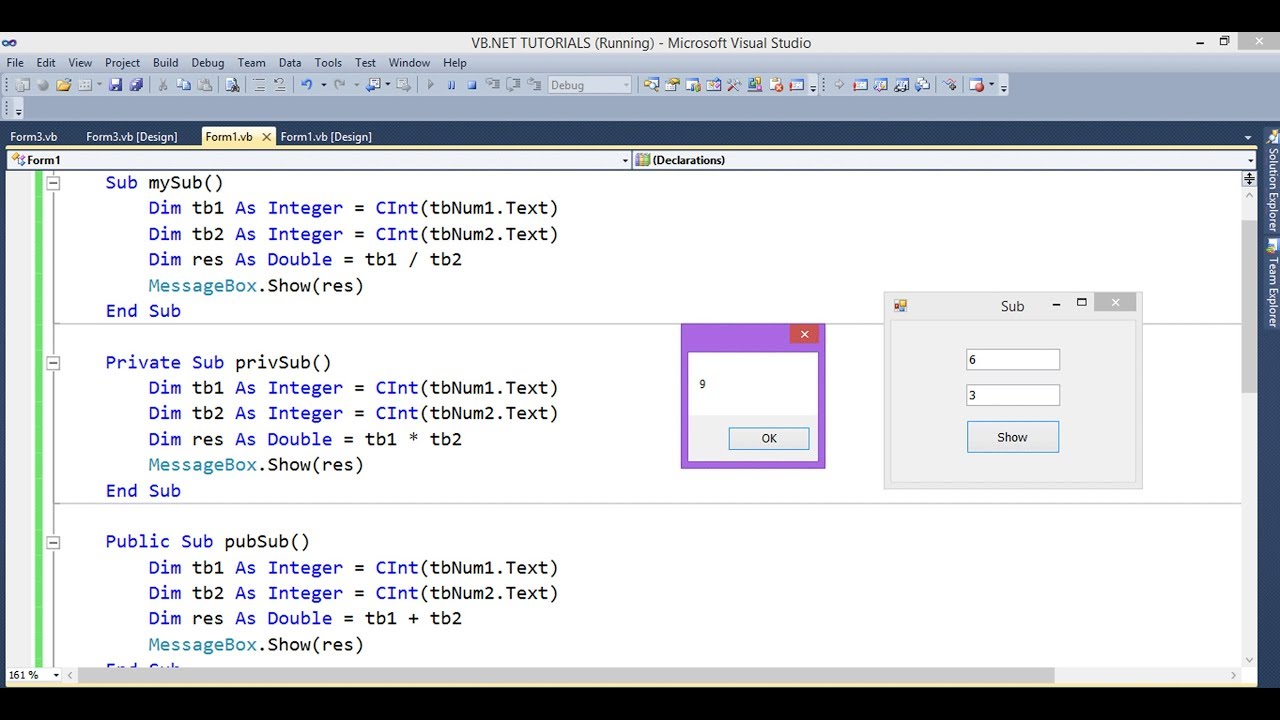Click the Save All icon

pos(136,85)
